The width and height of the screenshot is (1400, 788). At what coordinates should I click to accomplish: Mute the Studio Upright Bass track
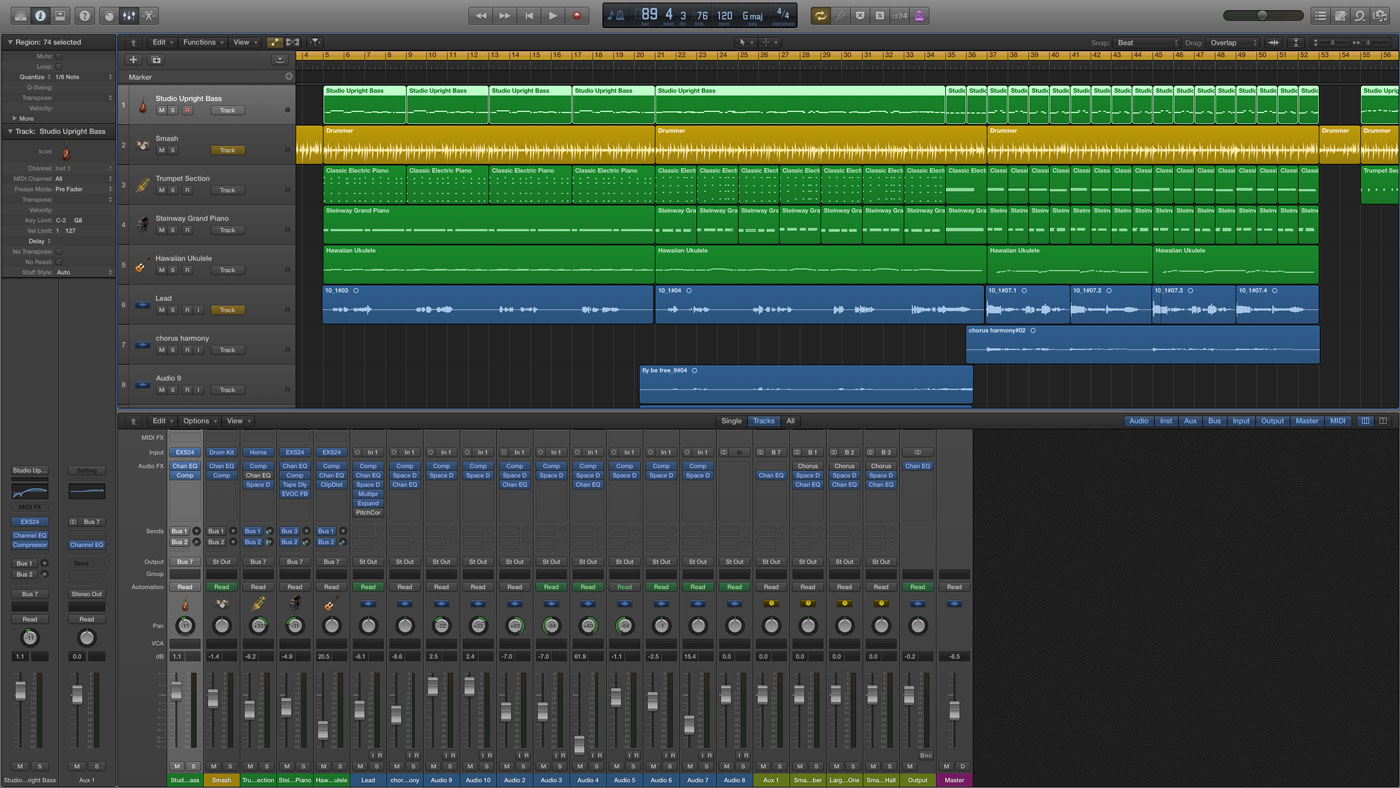161,110
